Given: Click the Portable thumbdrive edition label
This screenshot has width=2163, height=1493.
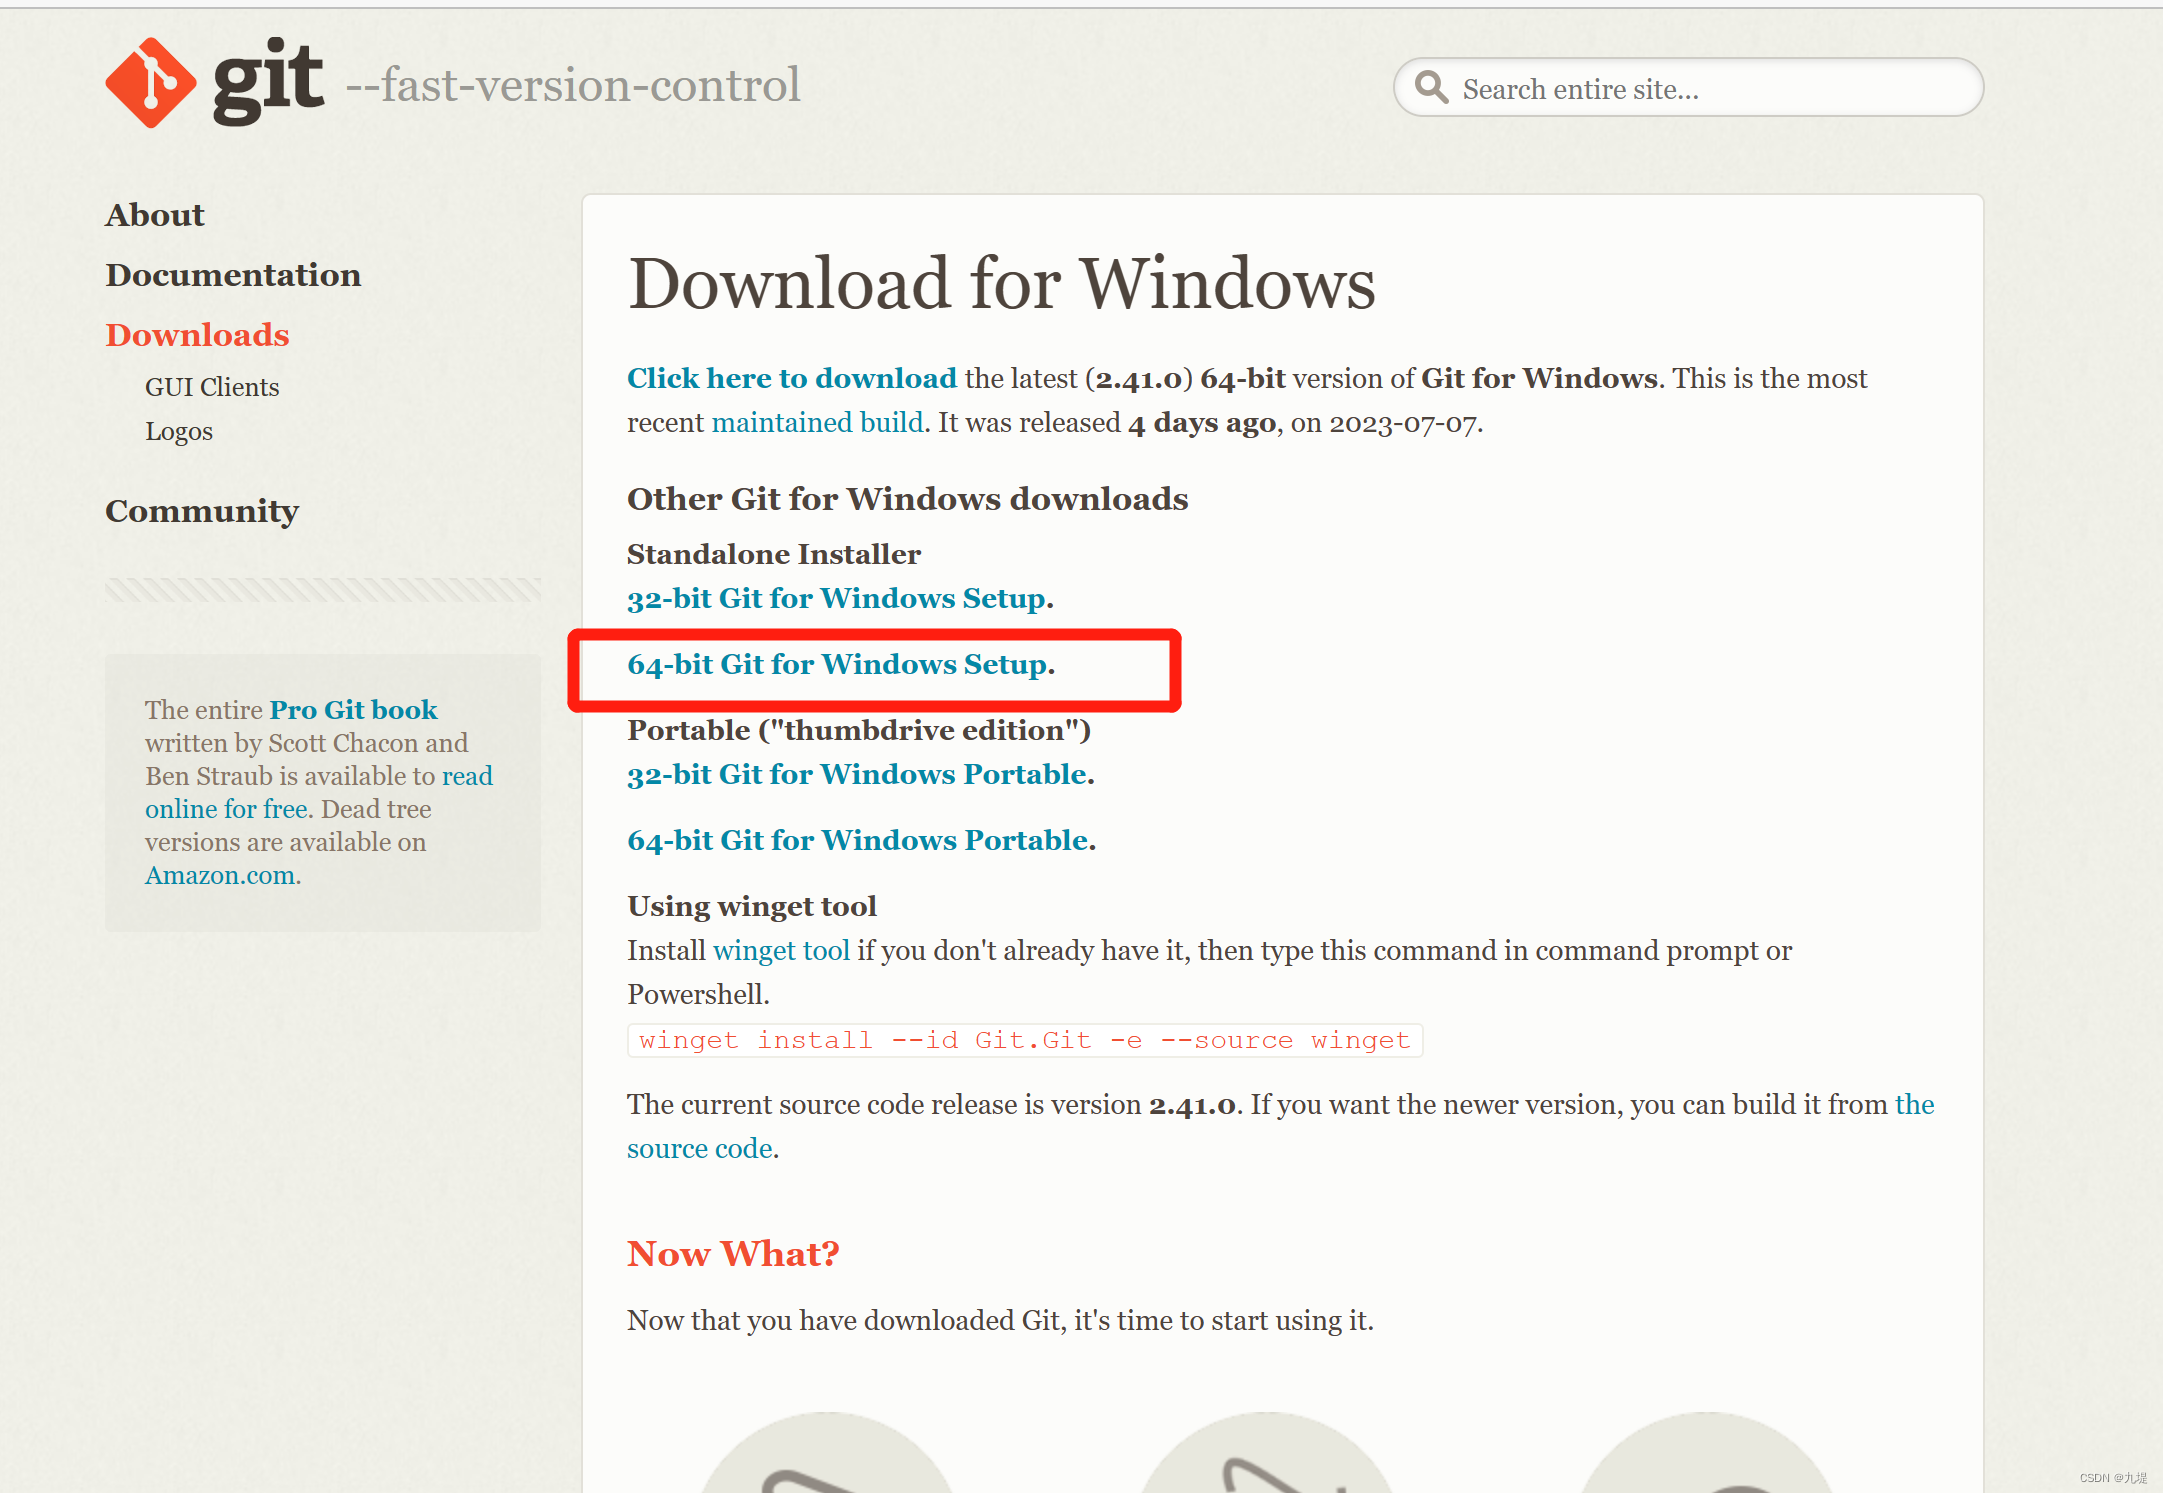Looking at the screenshot, I should click(859, 730).
